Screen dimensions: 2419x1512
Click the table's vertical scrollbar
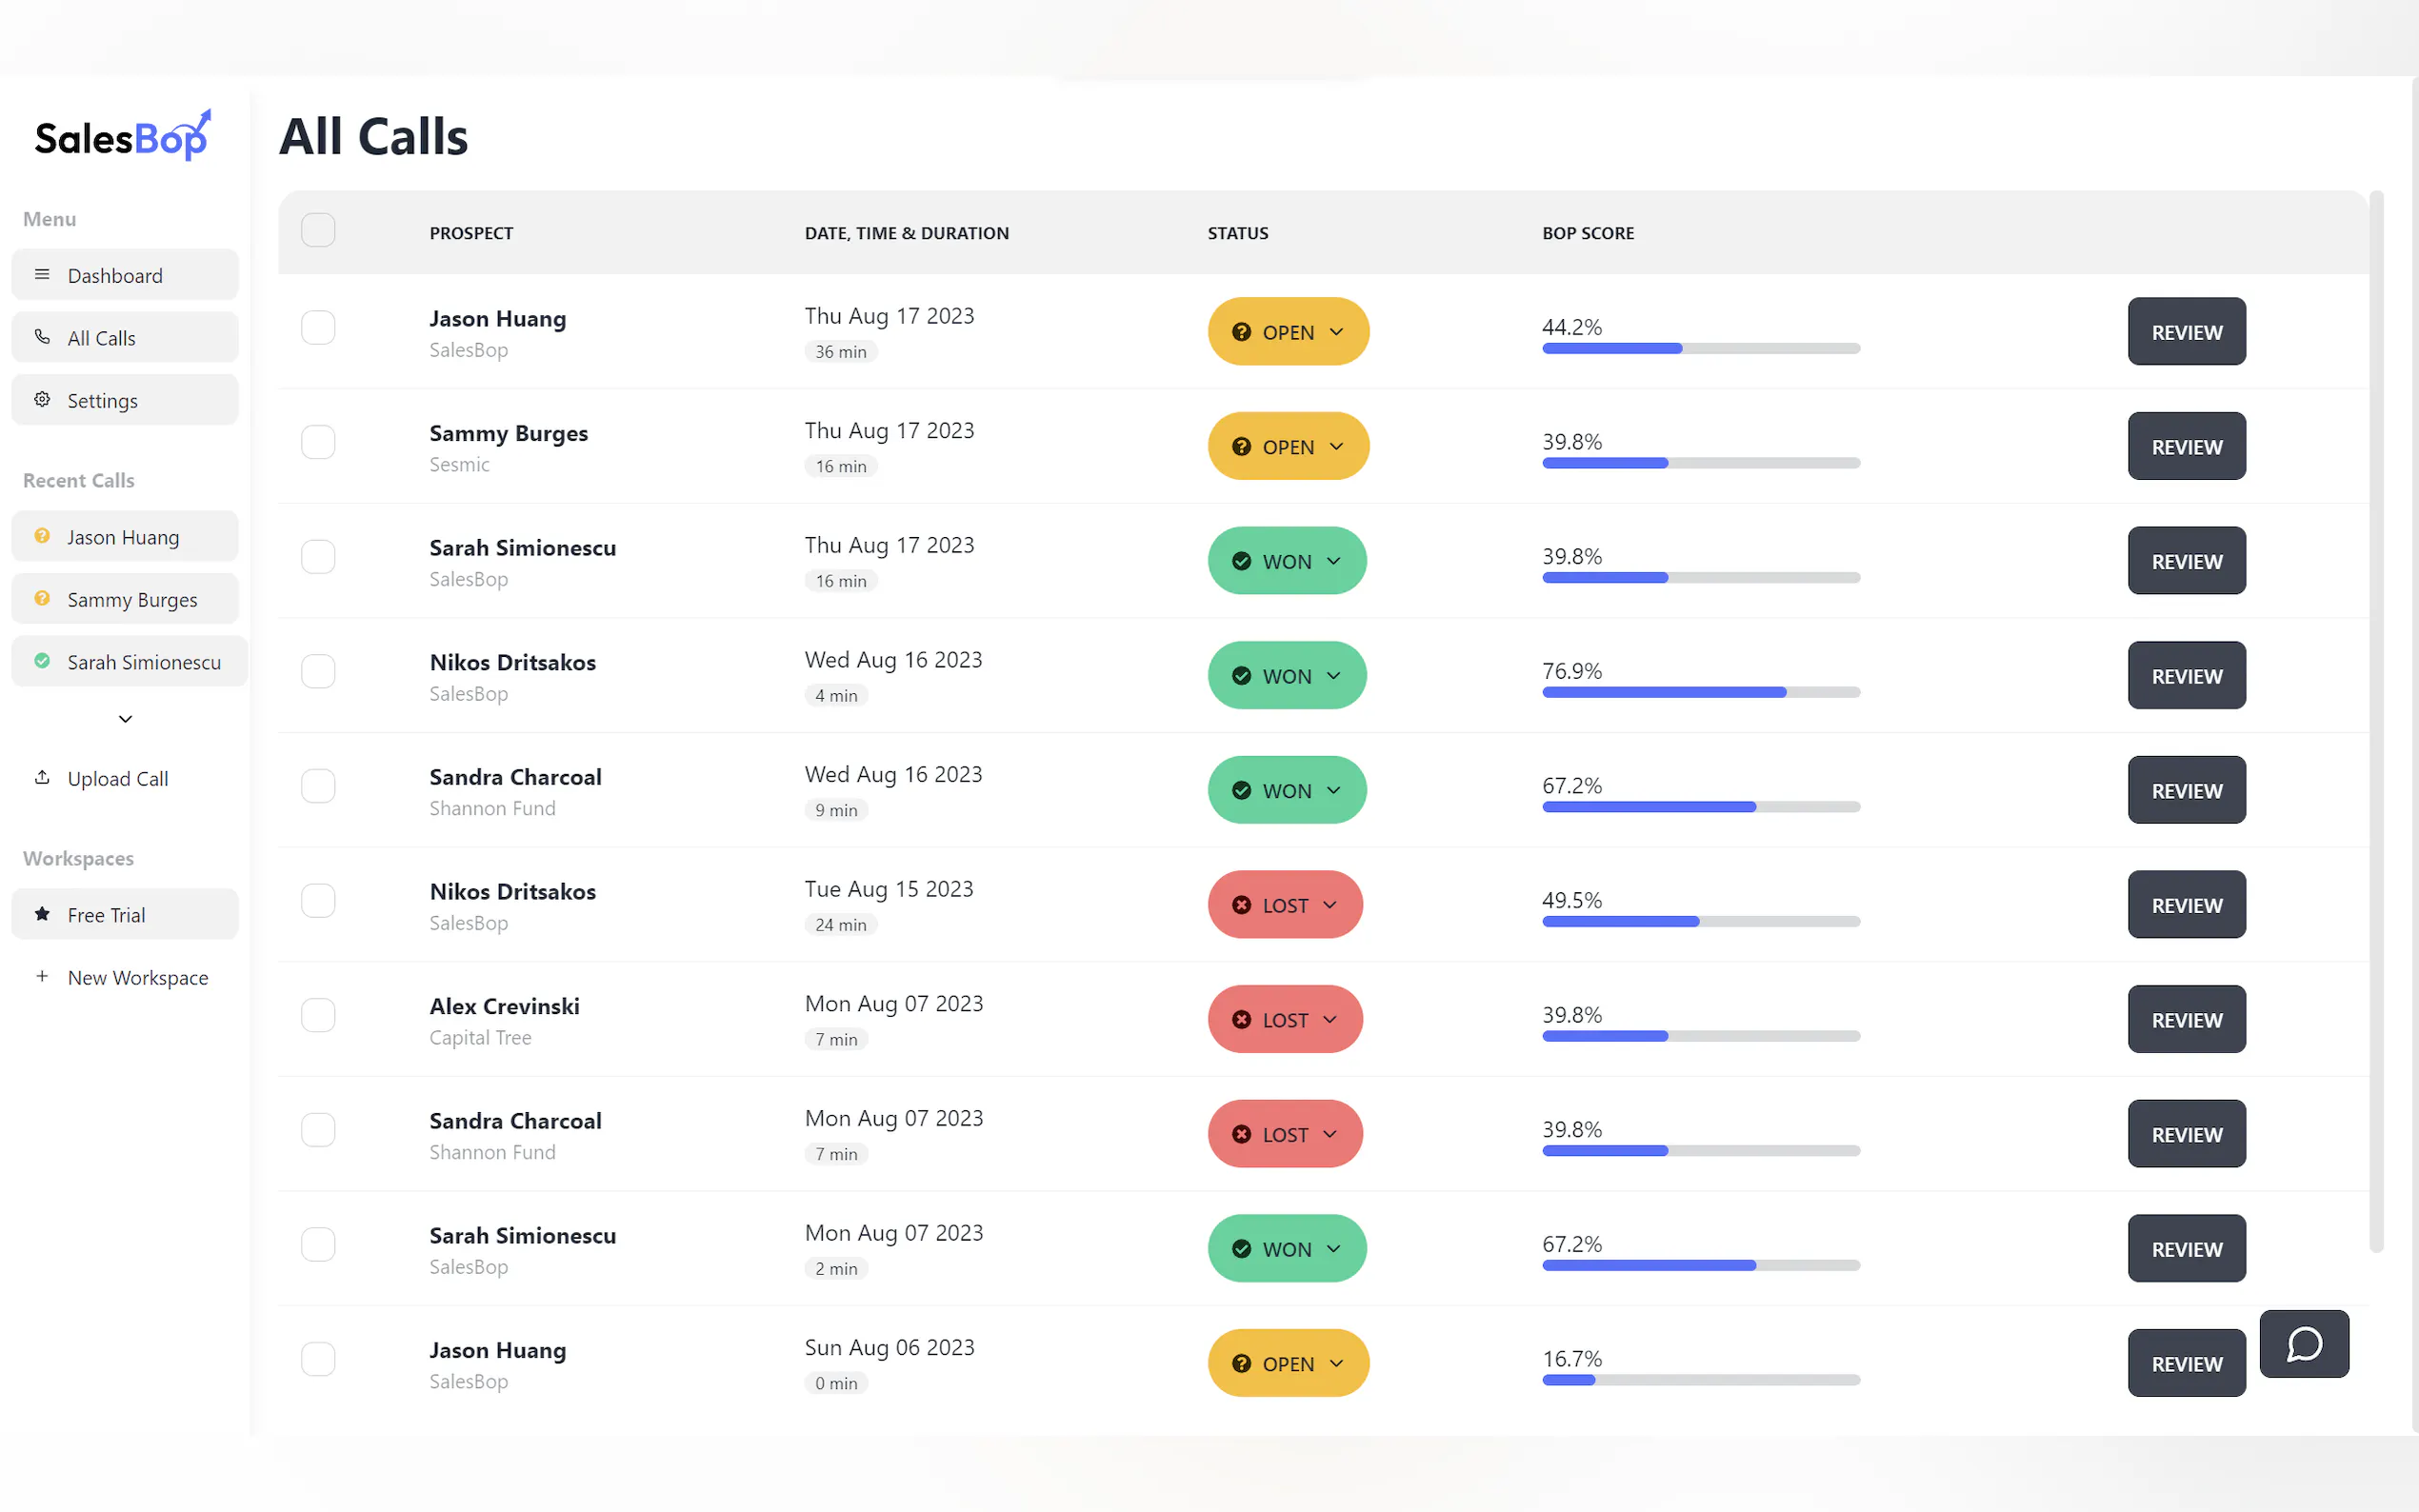(2375, 720)
